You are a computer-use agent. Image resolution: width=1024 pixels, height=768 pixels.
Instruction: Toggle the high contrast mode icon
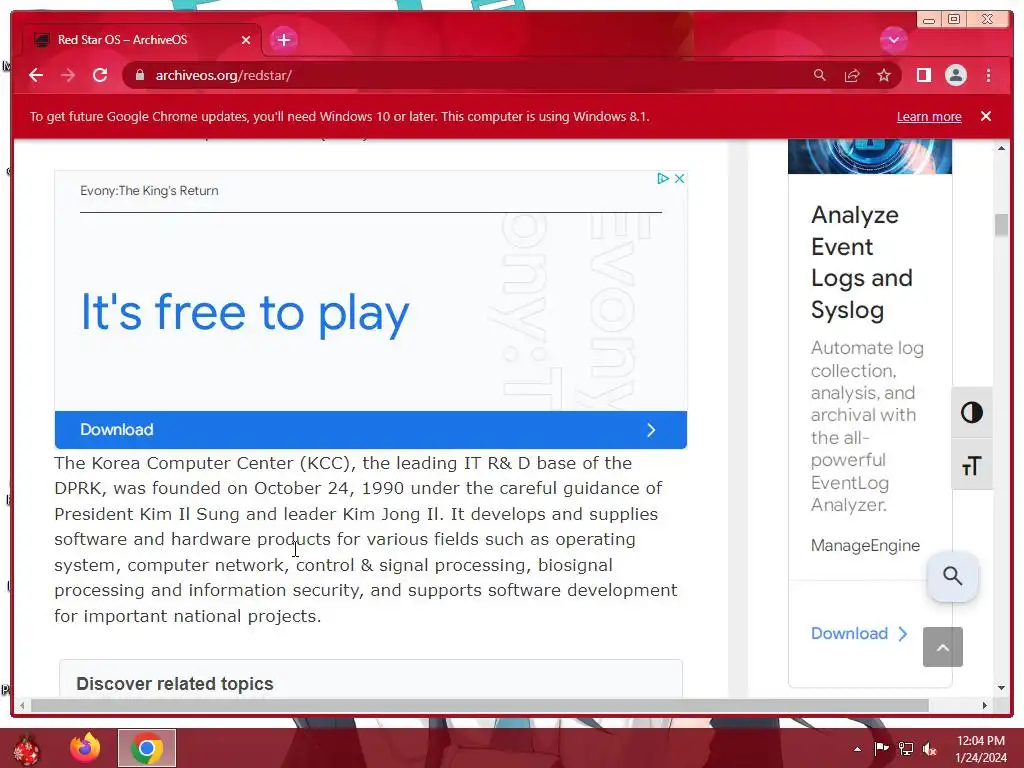coord(972,413)
